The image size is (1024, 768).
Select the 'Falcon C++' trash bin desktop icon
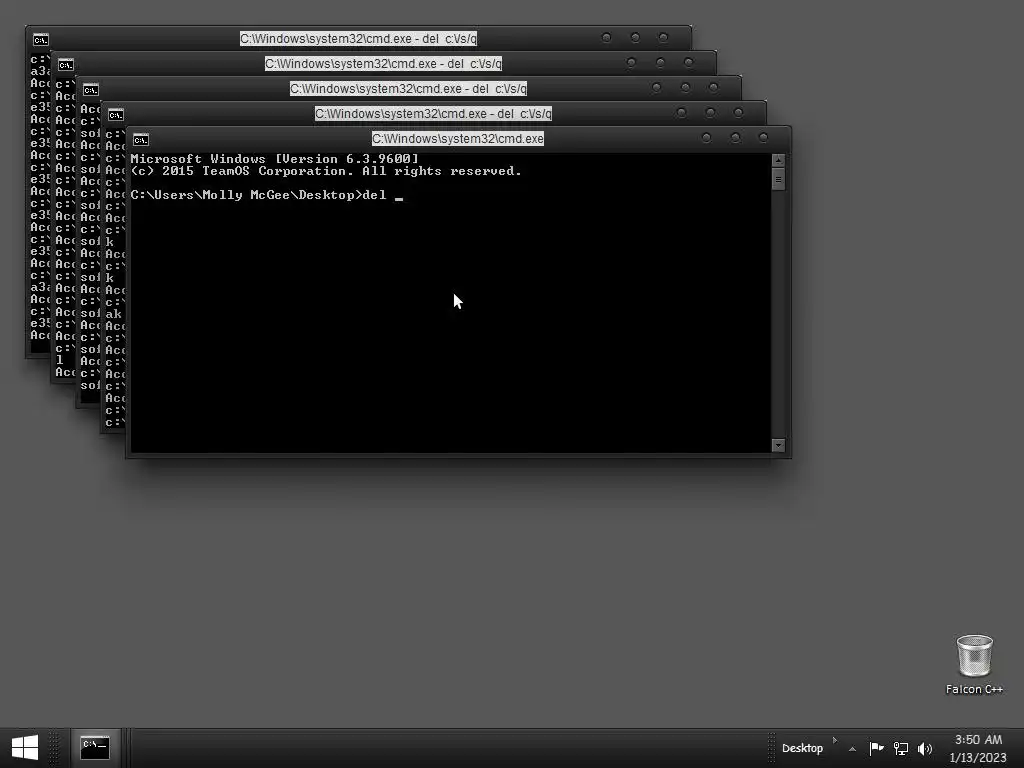click(x=974, y=664)
